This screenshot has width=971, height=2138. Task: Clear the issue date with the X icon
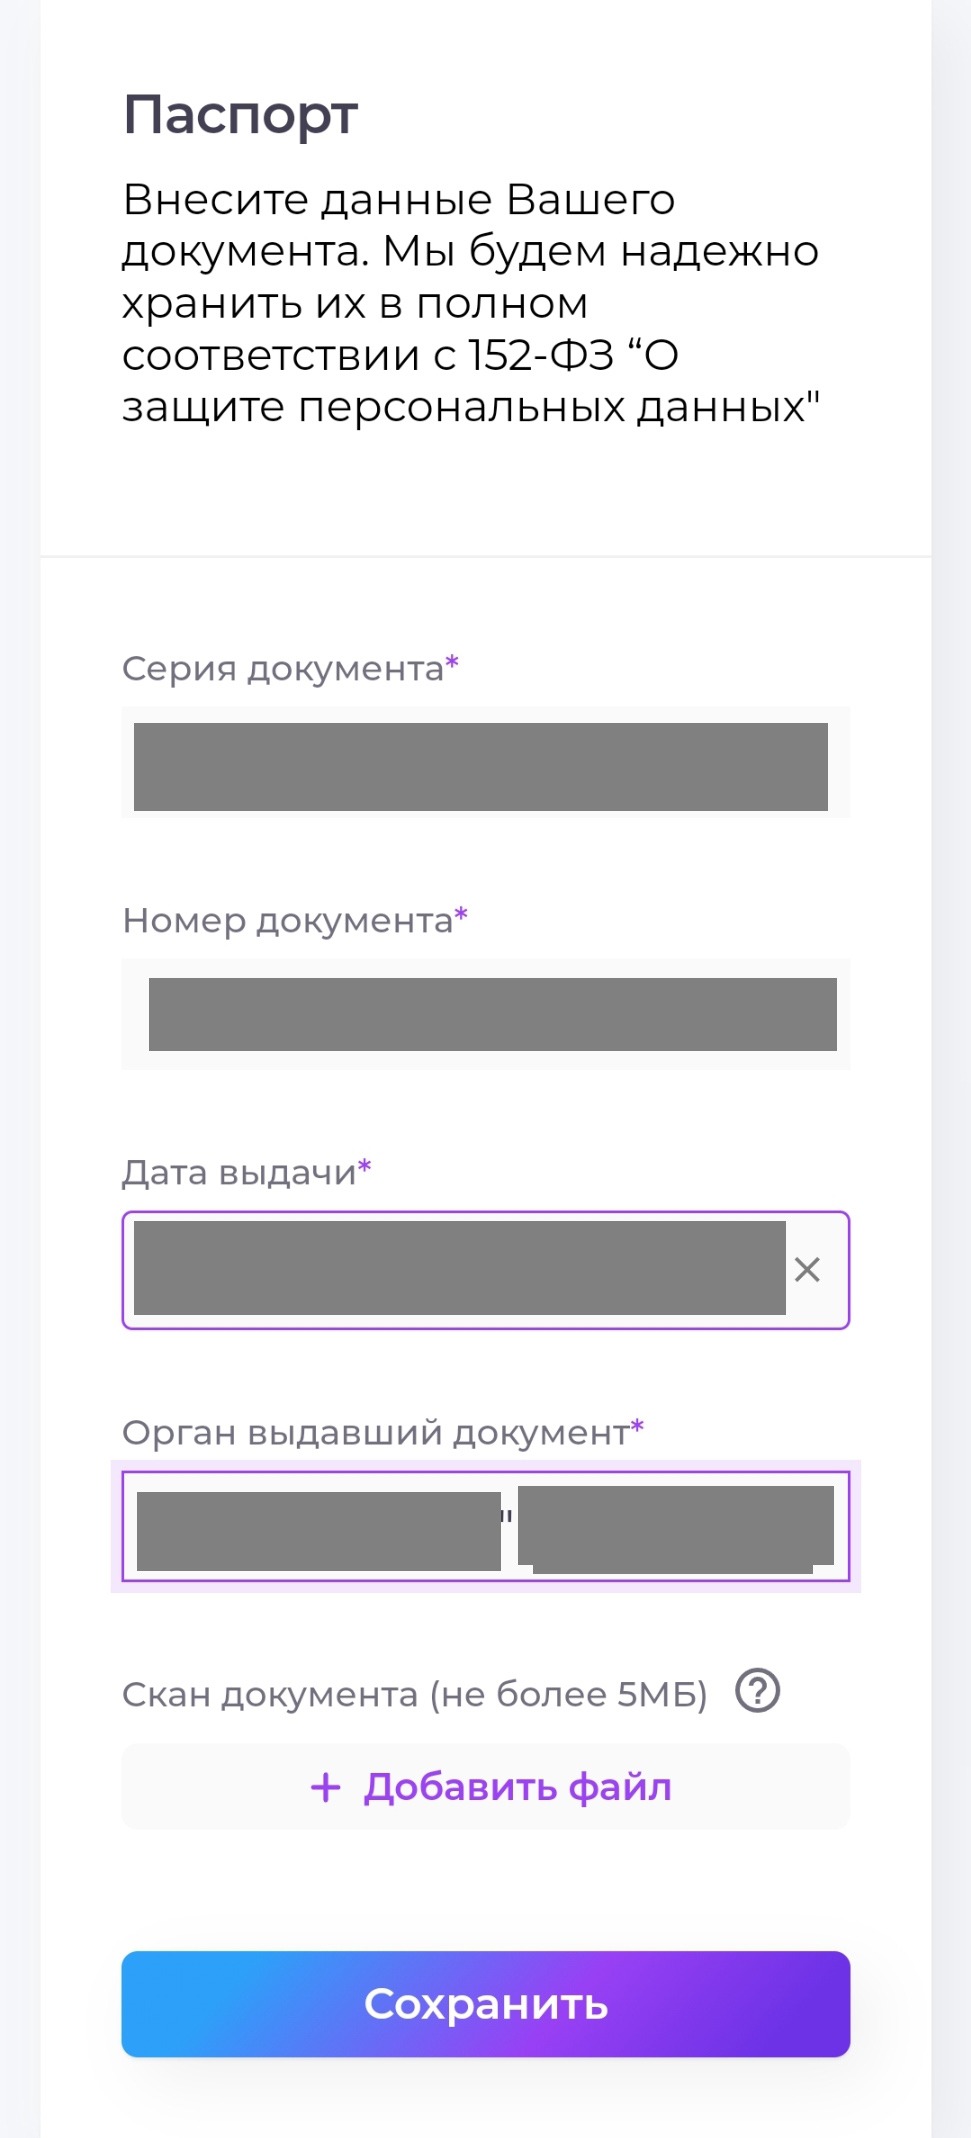point(807,1270)
